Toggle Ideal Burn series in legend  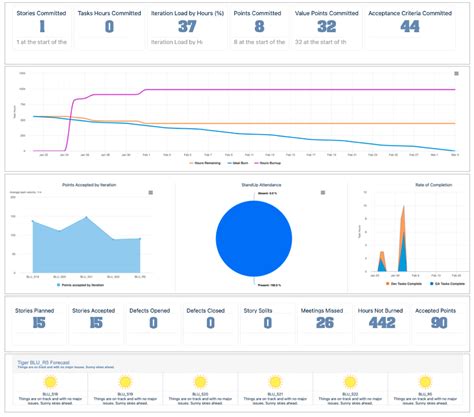point(238,163)
